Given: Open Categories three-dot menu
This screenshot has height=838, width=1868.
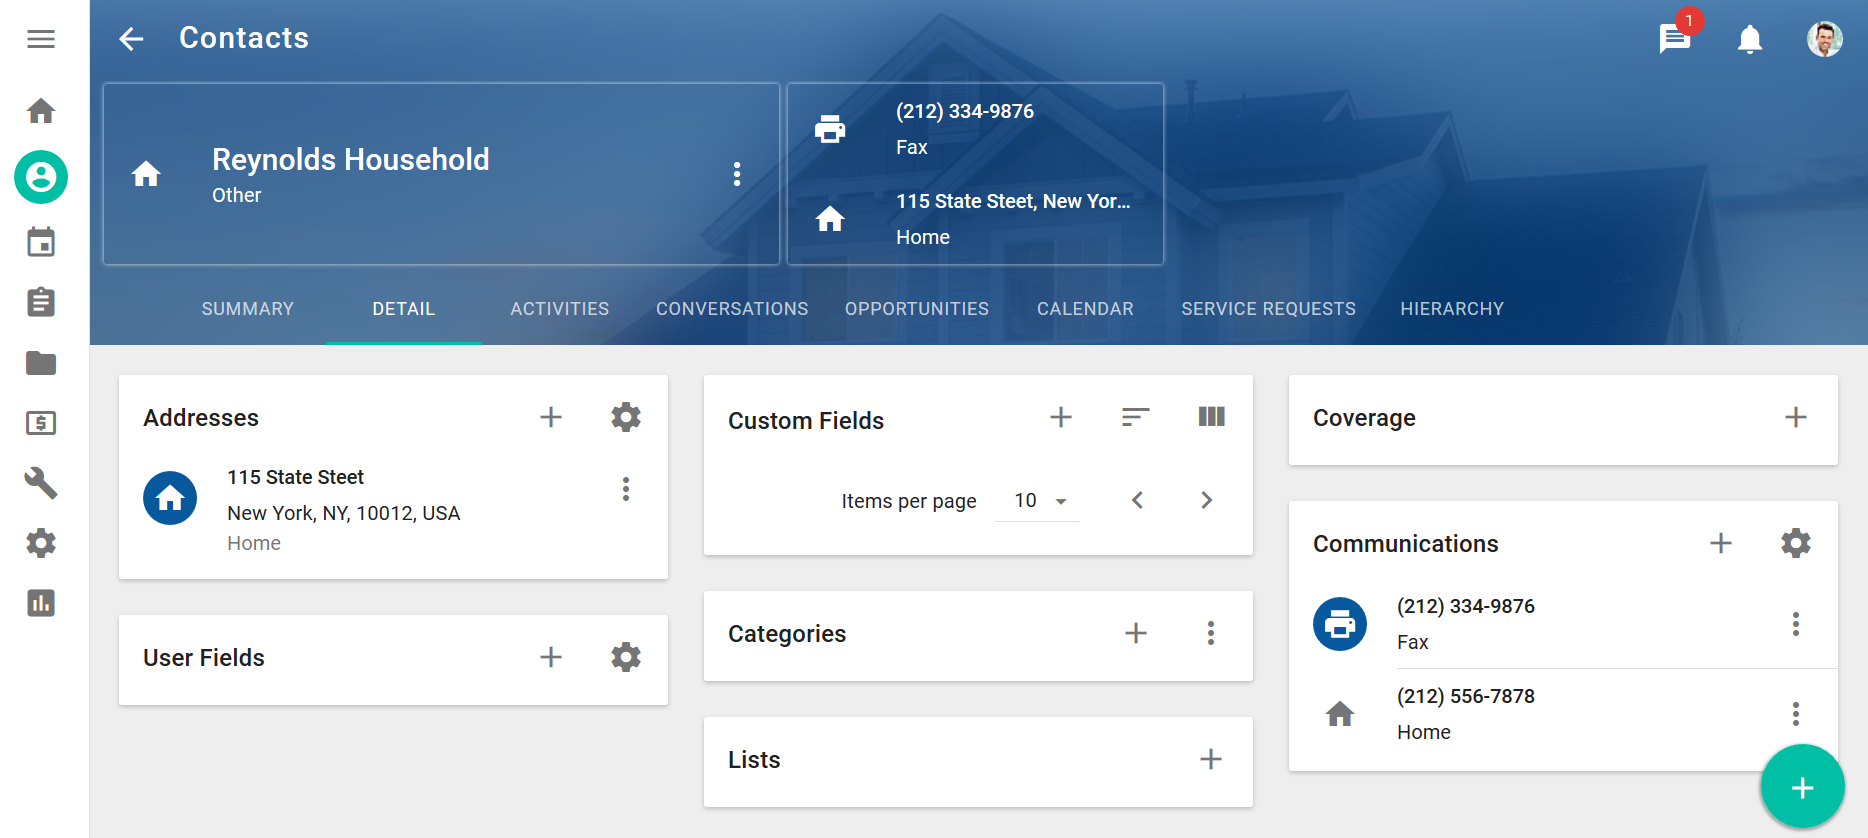Looking at the screenshot, I should pyautogui.click(x=1211, y=633).
